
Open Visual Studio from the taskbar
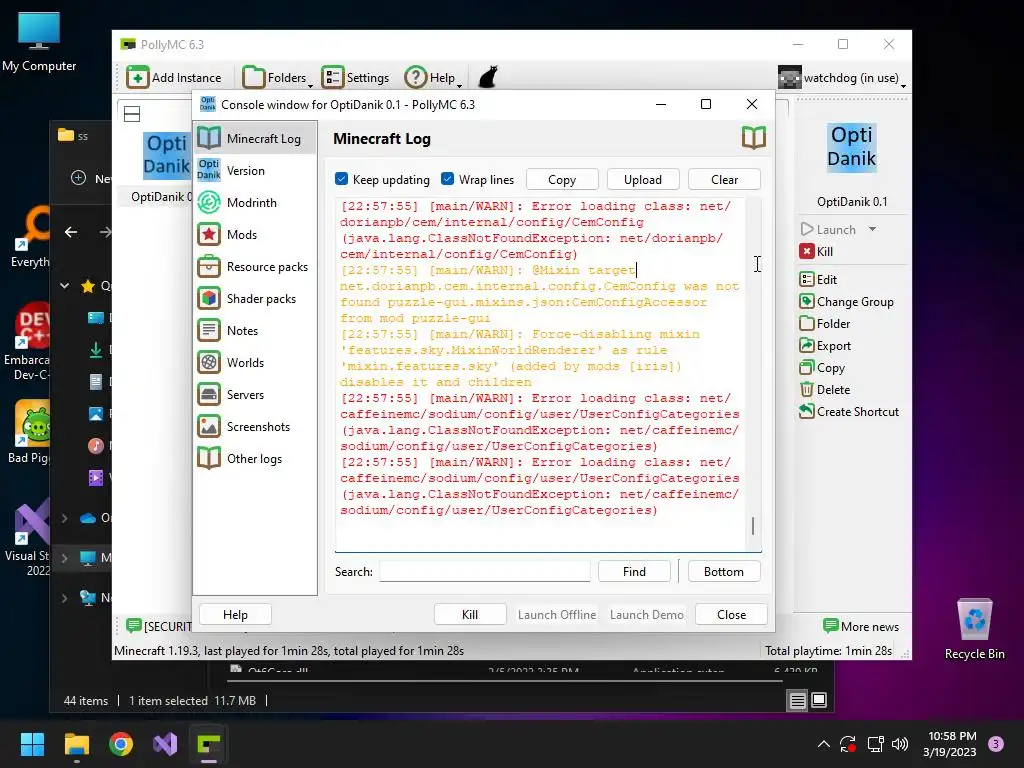click(165, 744)
